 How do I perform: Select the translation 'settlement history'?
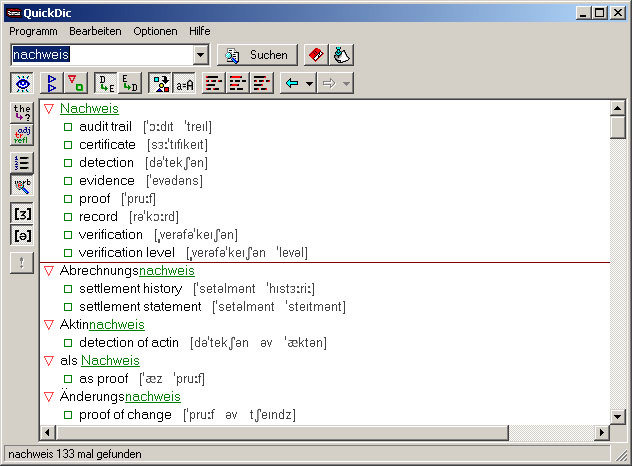click(x=131, y=289)
